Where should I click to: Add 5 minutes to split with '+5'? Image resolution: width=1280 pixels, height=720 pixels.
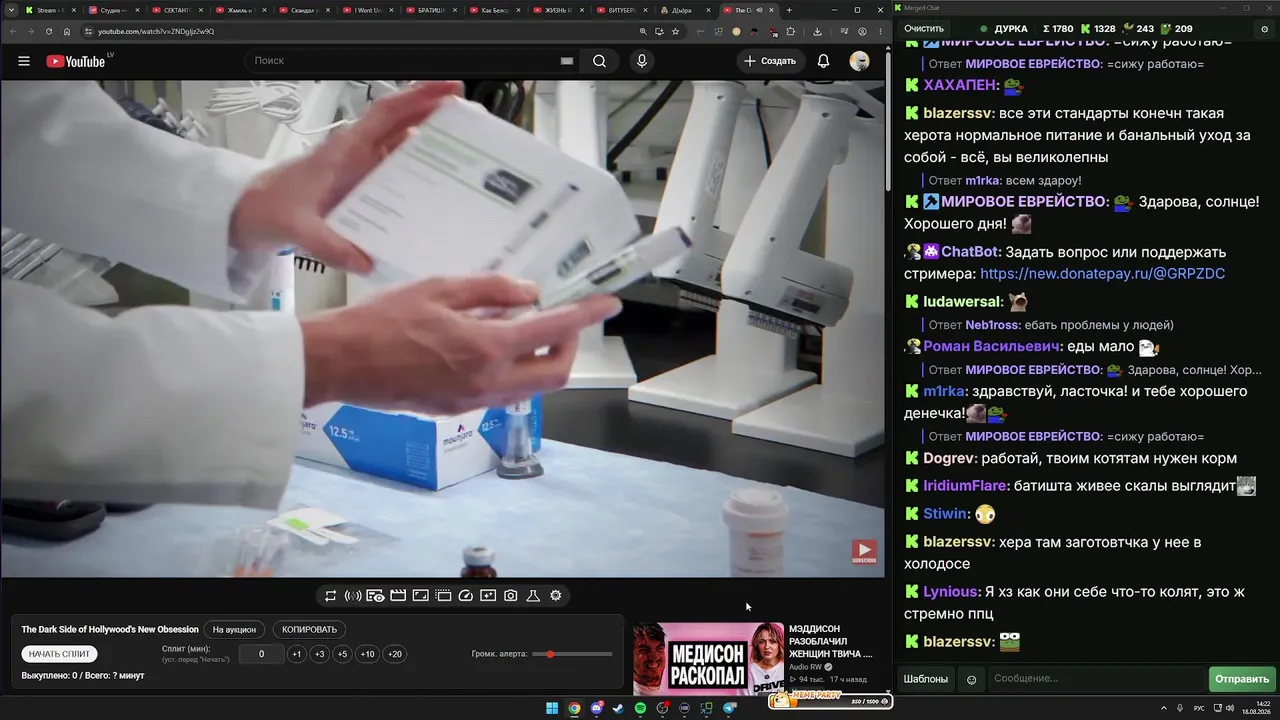pos(342,654)
